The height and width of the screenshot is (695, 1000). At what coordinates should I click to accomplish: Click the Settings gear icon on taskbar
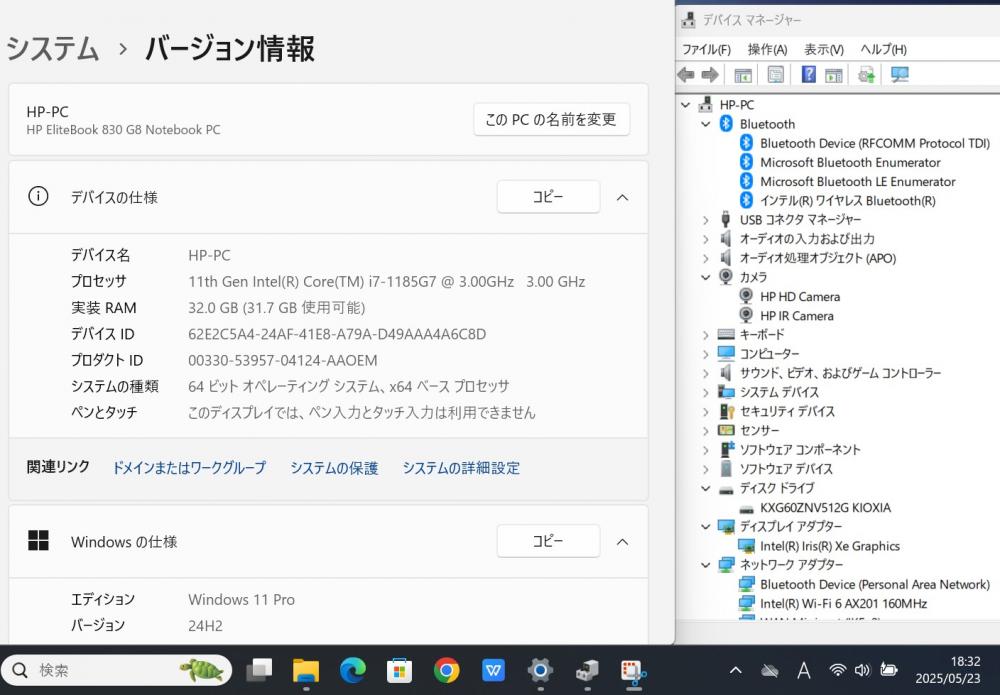(x=540, y=671)
